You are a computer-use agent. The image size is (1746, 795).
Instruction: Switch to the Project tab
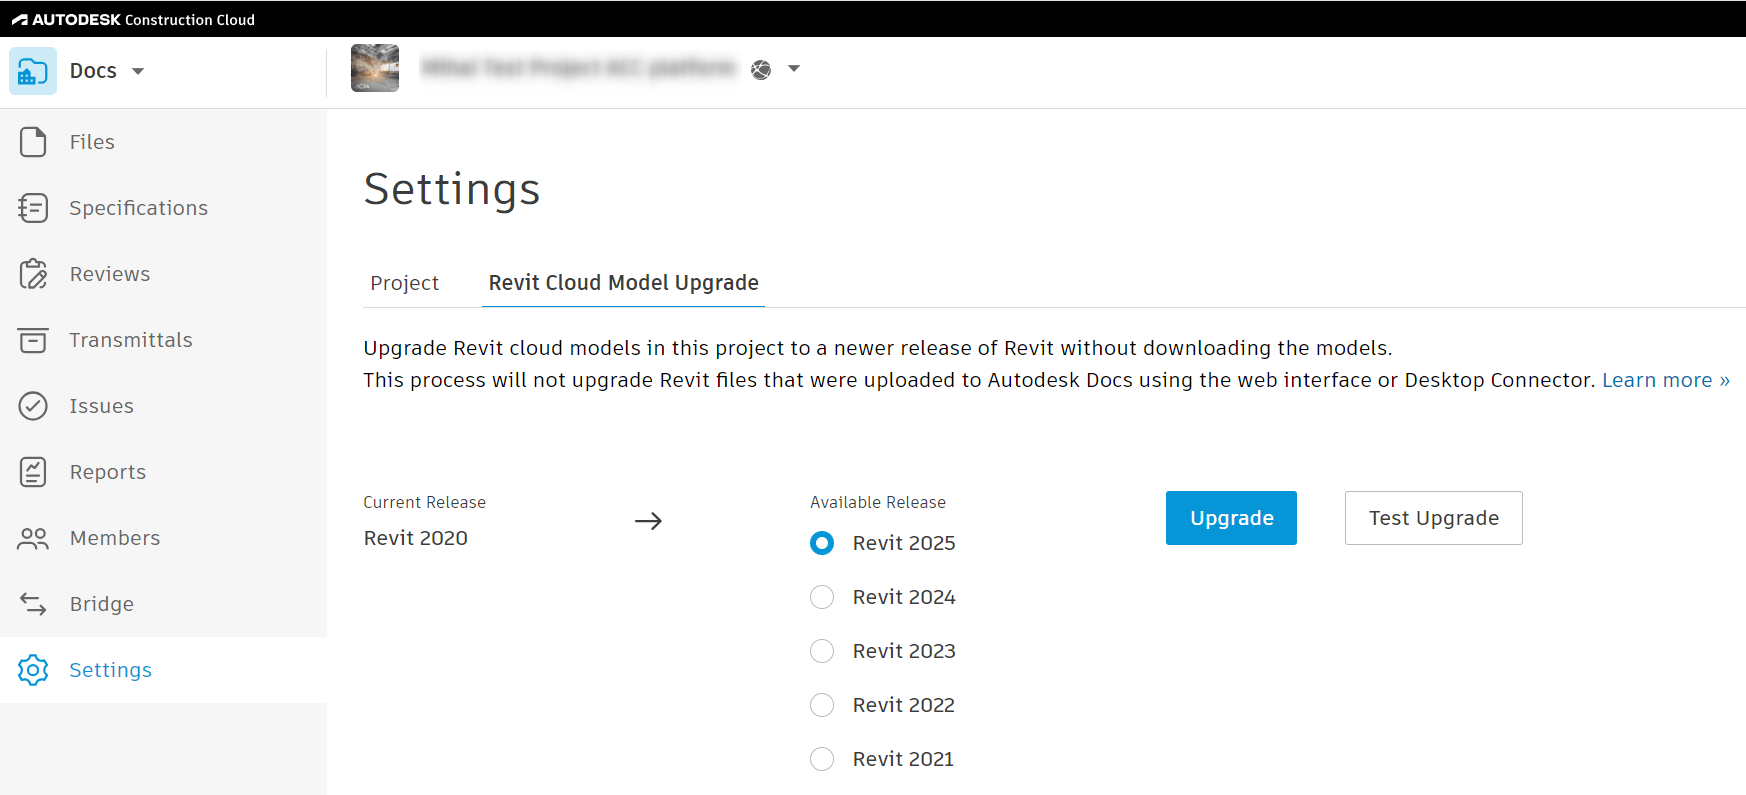(404, 283)
